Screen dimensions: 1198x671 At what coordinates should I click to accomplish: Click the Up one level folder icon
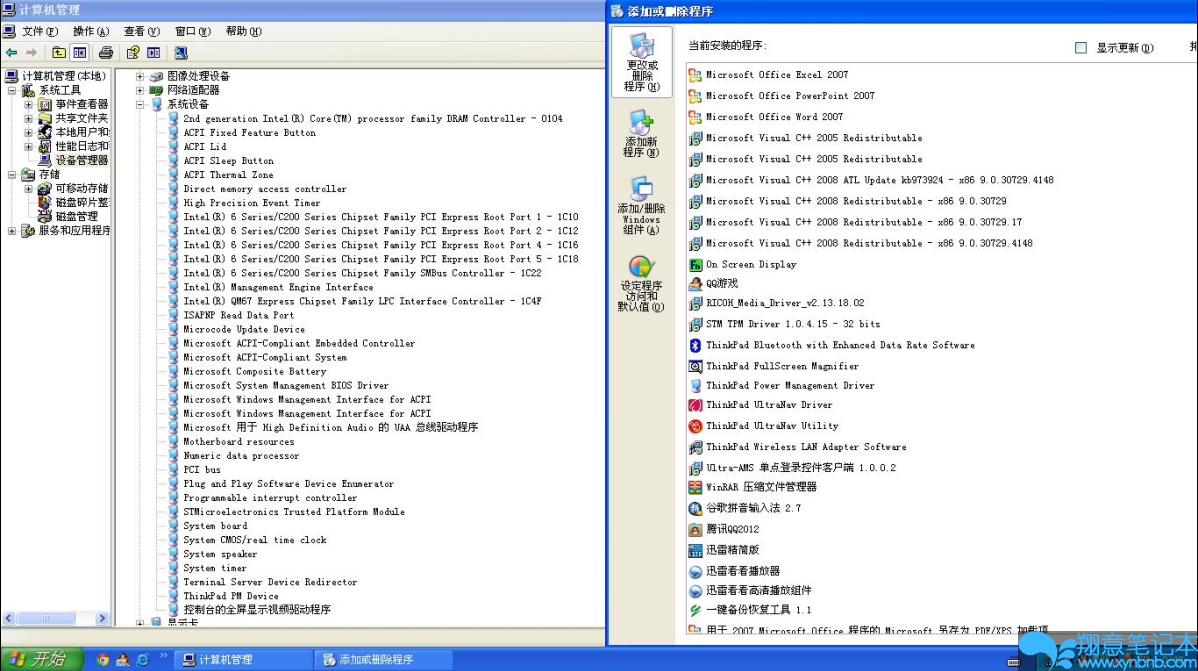[59, 53]
